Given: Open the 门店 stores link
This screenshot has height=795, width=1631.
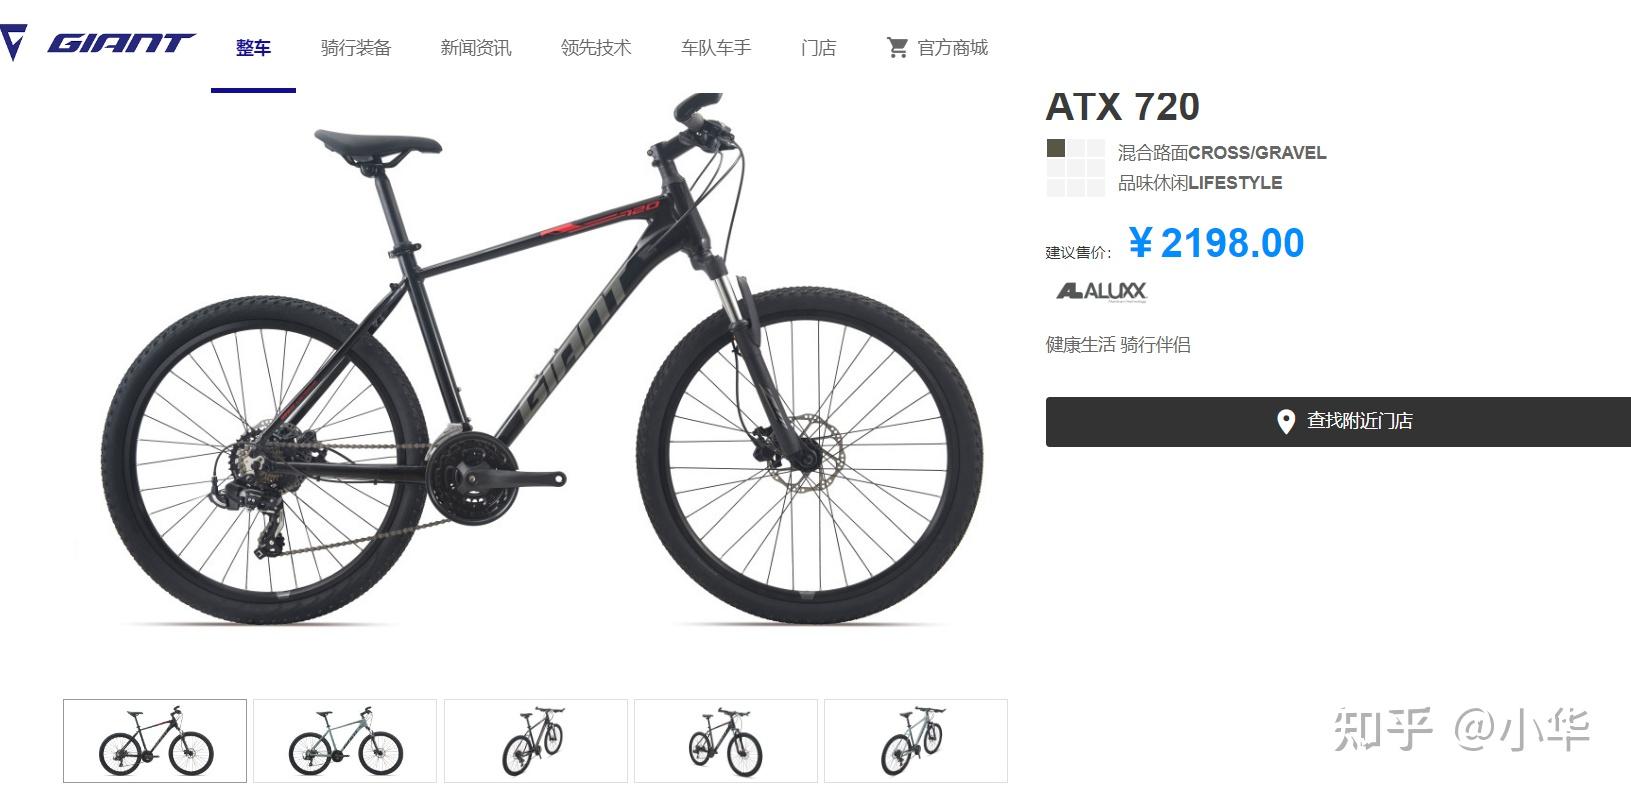Looking at the screenshot, I should click(x=818, y=47).
